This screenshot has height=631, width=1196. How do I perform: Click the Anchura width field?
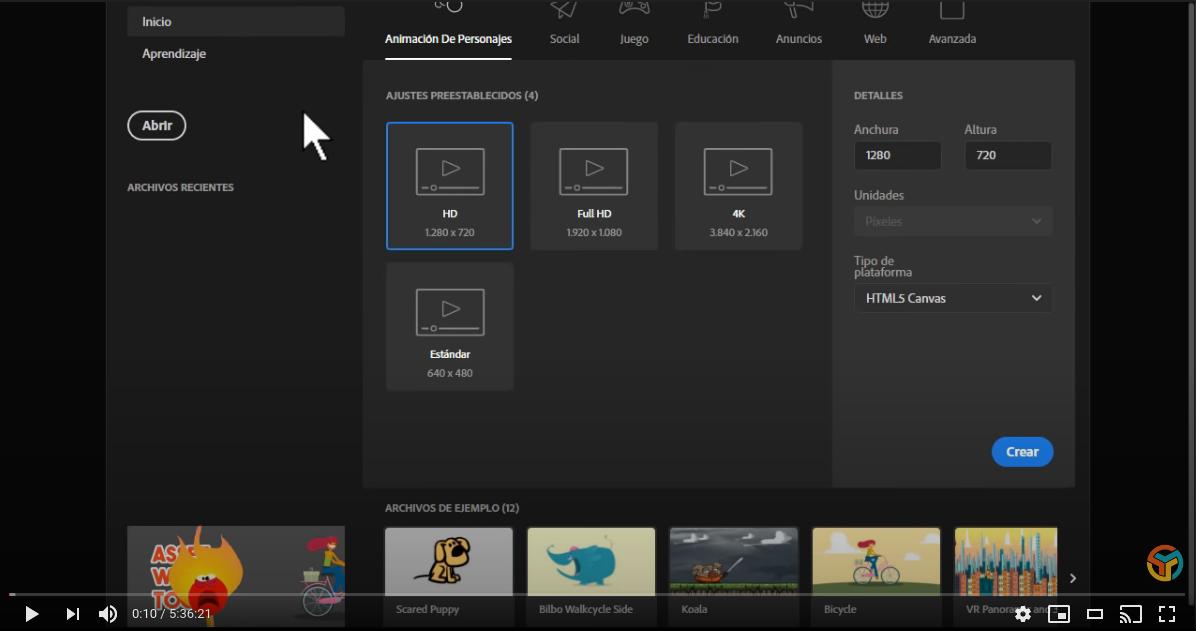click(x=897, y=156)
